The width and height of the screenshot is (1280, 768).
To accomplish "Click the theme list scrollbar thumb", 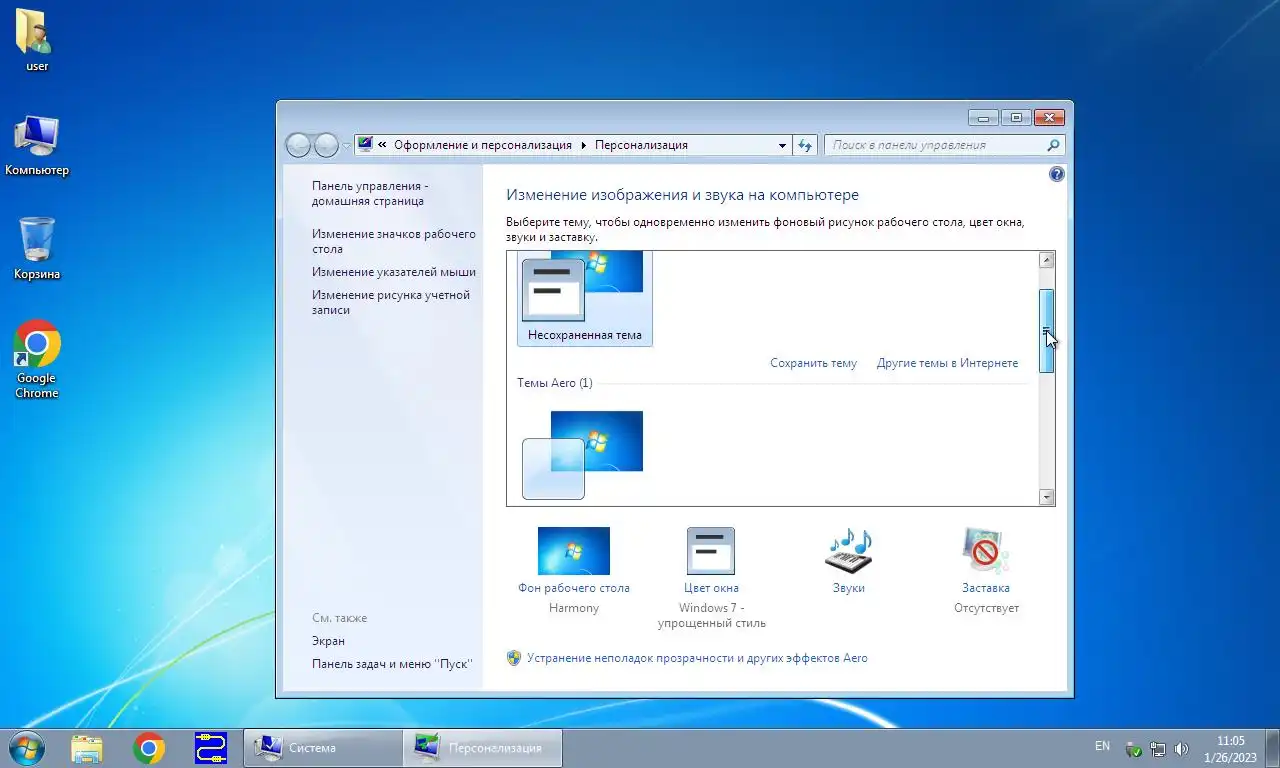I will (1047, 331).
